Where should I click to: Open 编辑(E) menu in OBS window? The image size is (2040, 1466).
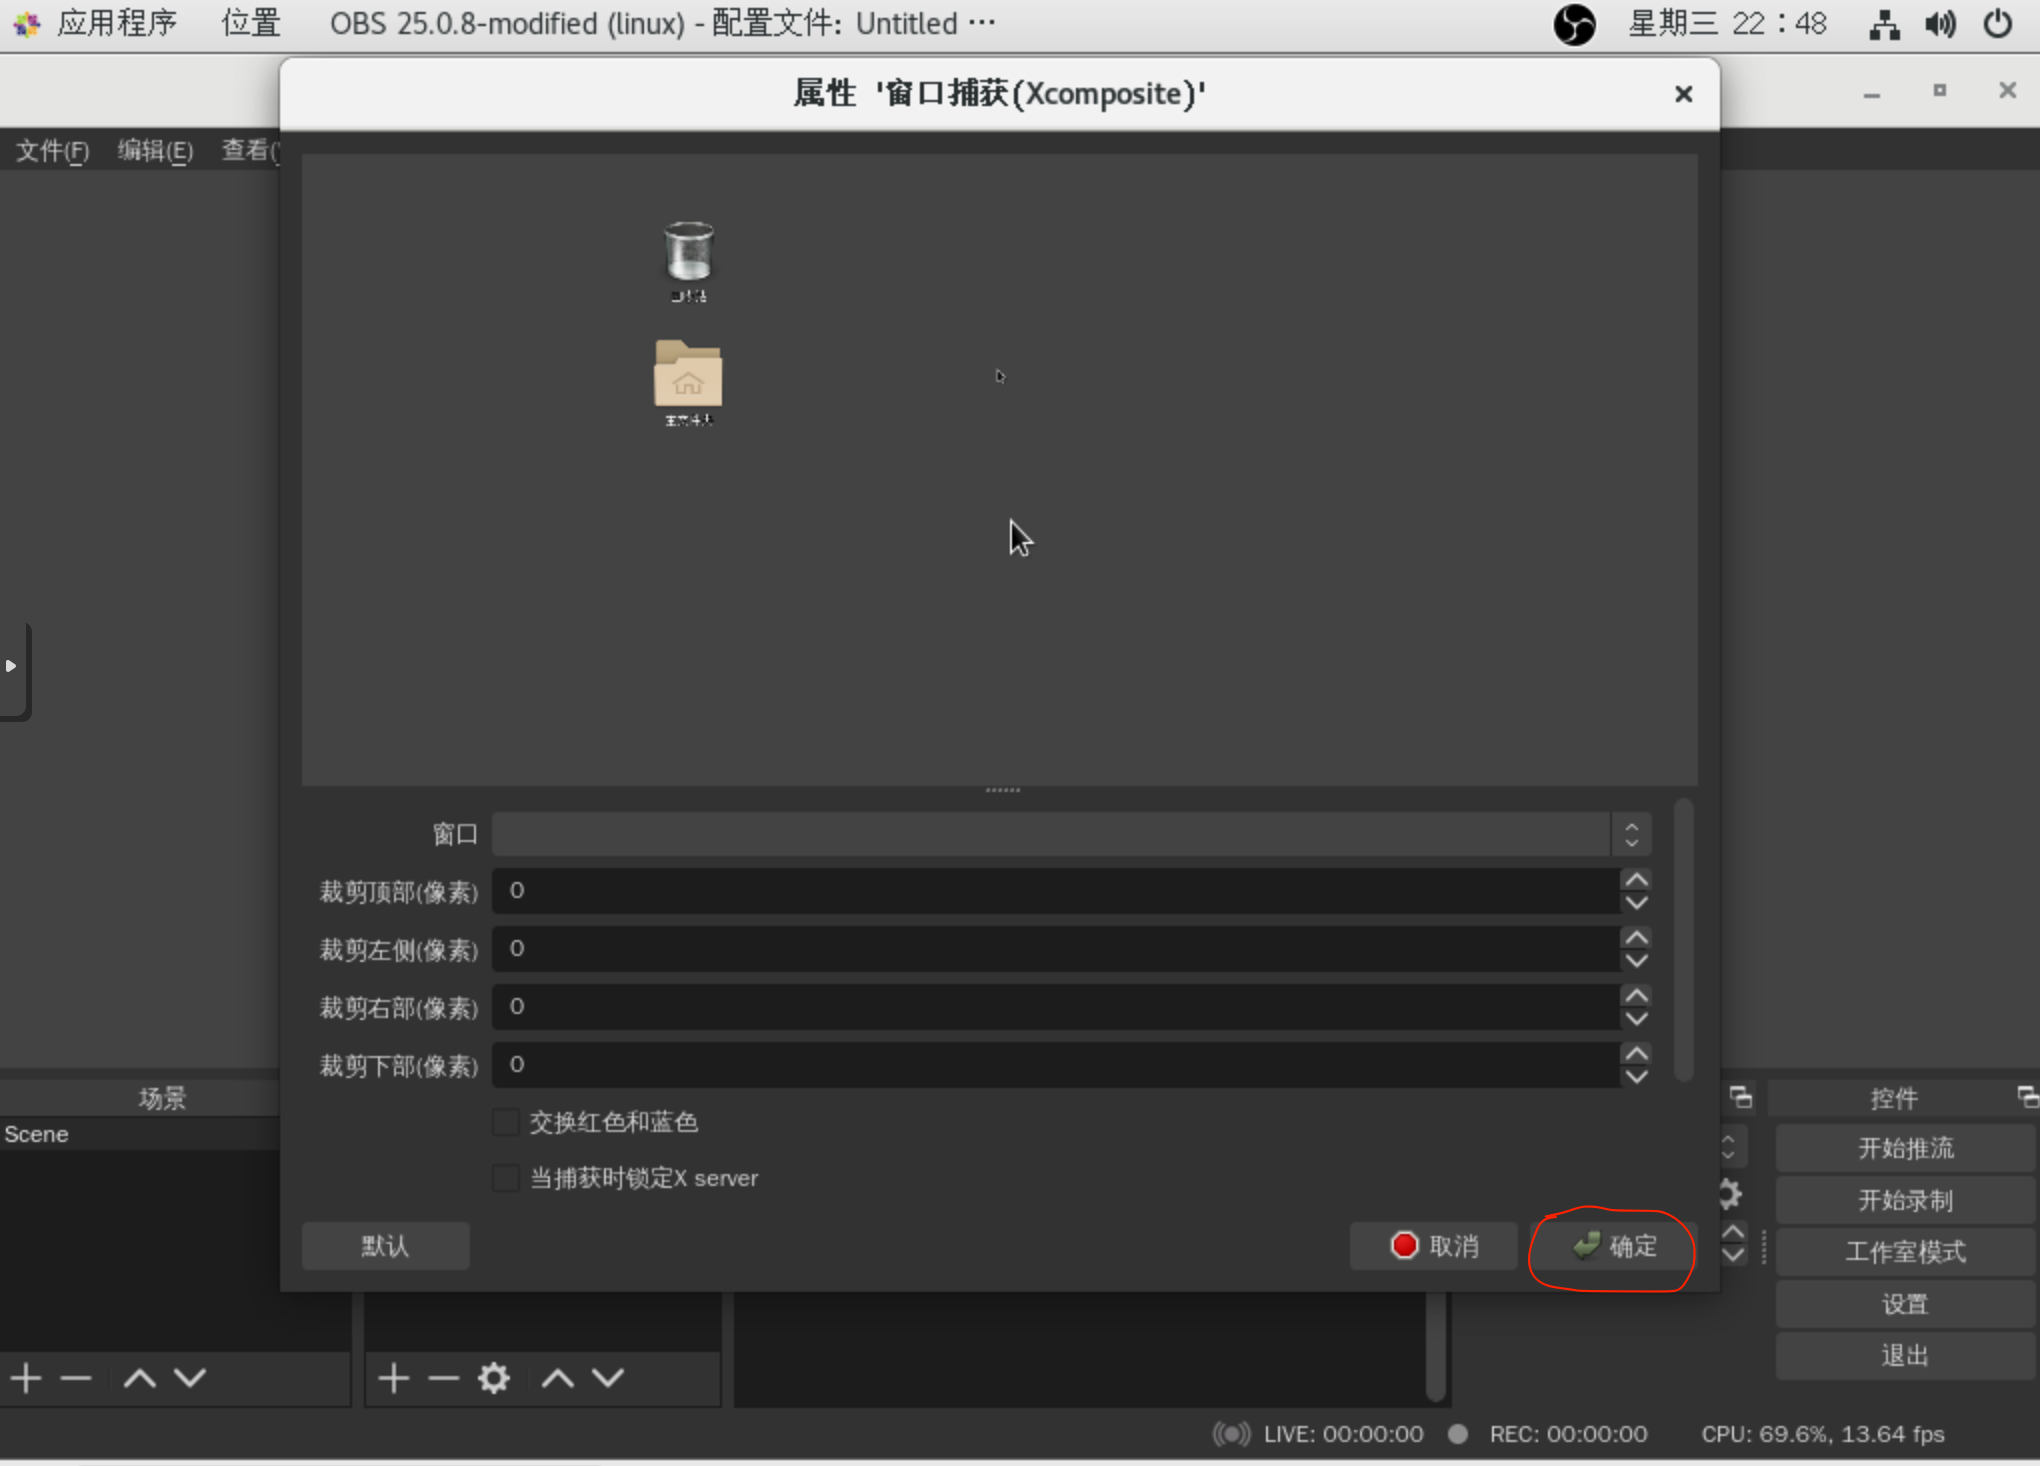click(x=155, y=151)
